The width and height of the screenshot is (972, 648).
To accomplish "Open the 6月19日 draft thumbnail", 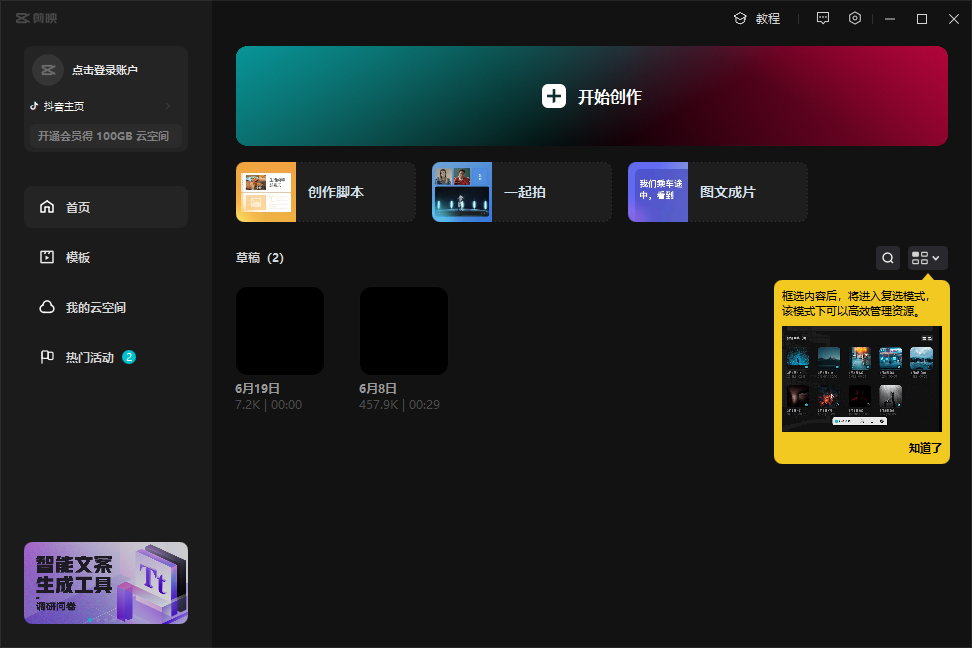I will (x=280, y=331).
